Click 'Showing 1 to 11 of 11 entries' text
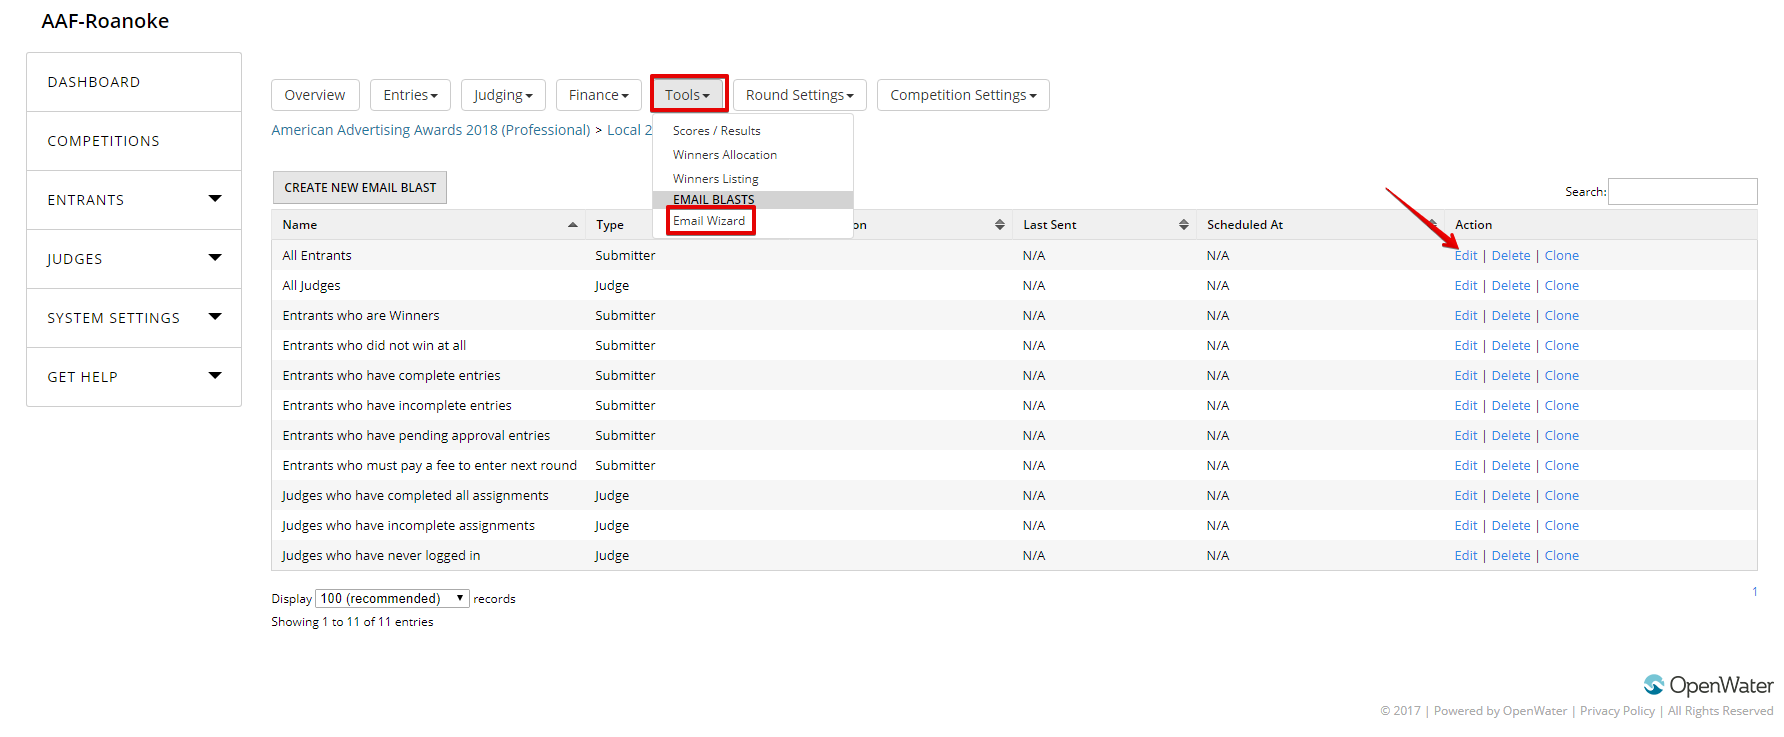The width and height of the screenshot is (1784, 737). 352,622
